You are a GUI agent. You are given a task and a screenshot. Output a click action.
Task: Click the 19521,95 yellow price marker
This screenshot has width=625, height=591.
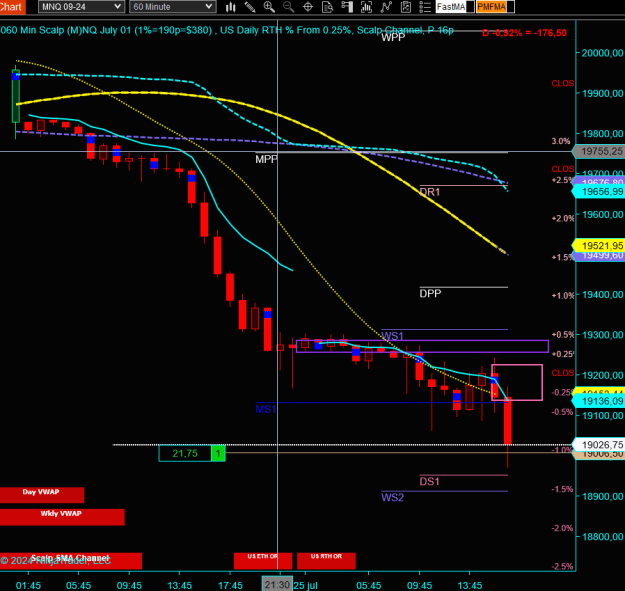(599, 245)
